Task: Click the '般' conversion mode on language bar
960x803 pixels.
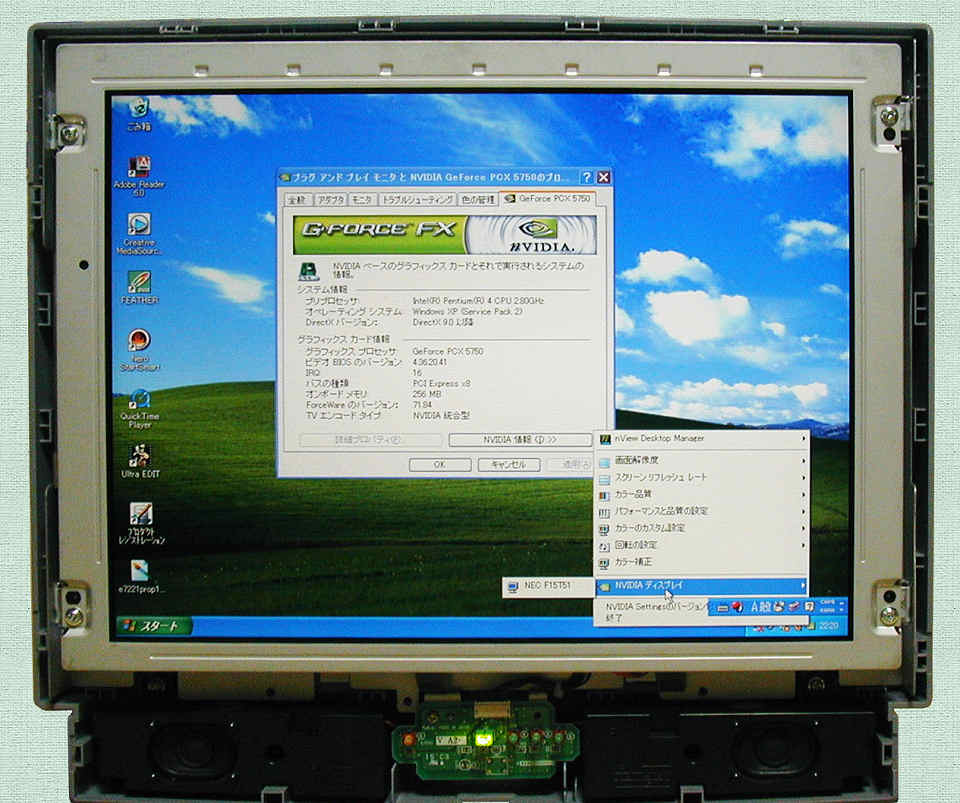Action: [767, 607]
